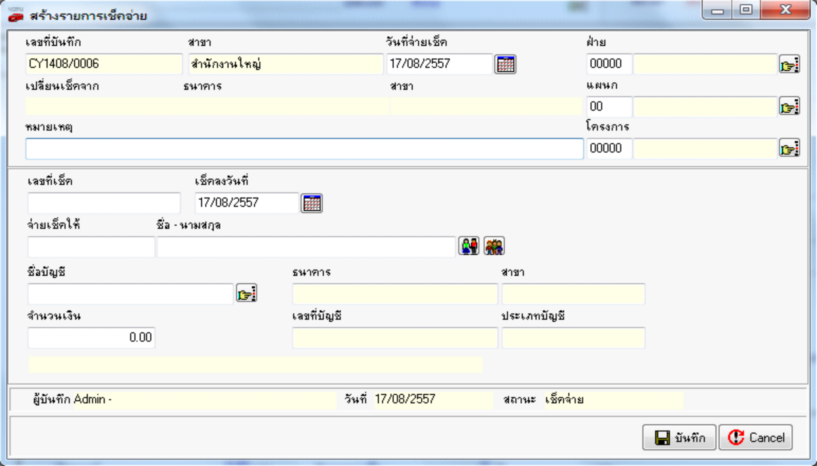817x466 pixels.
Task: Open calendar for เช็คลงวันที่ date
Action: [312, 203]
